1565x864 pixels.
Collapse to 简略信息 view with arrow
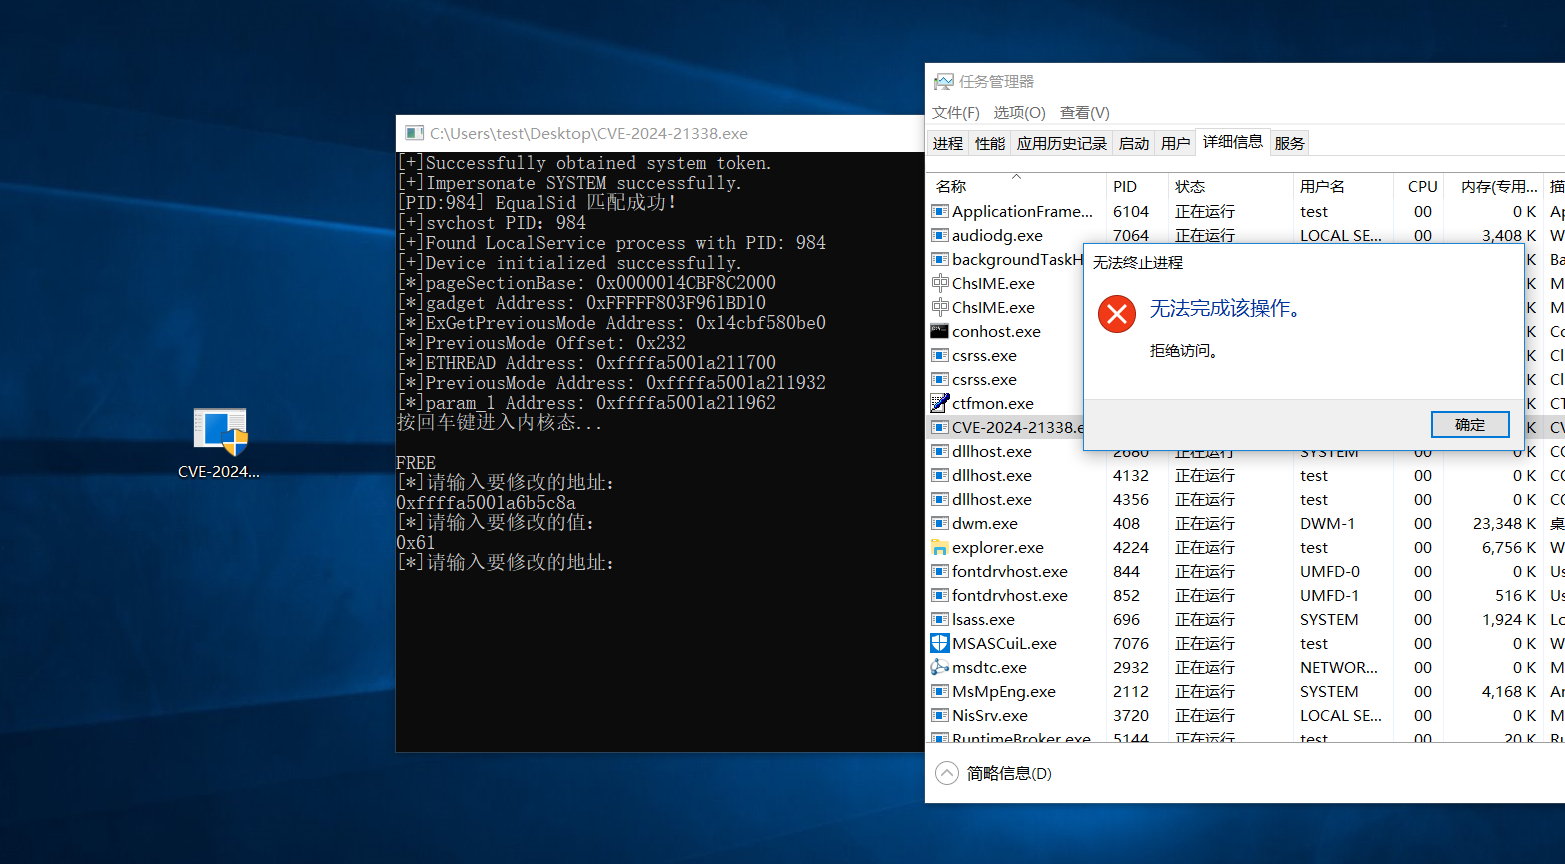coord(946,773)
